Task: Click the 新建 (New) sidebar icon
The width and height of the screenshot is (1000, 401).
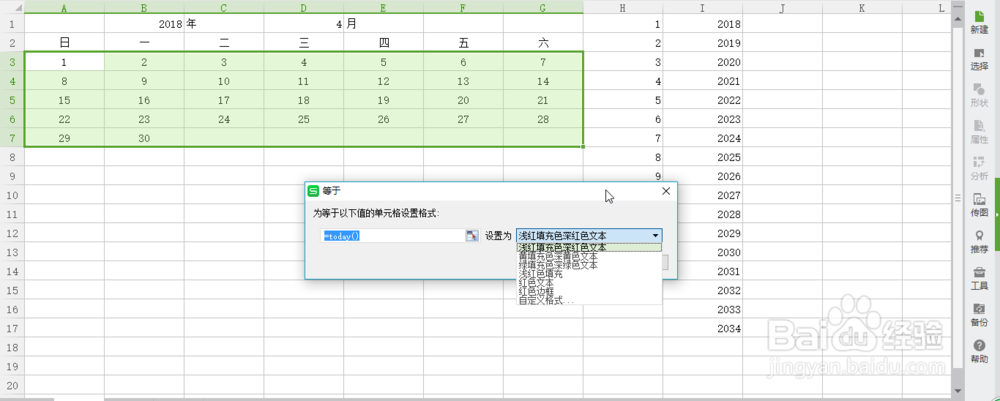Action: pos(979,22)
